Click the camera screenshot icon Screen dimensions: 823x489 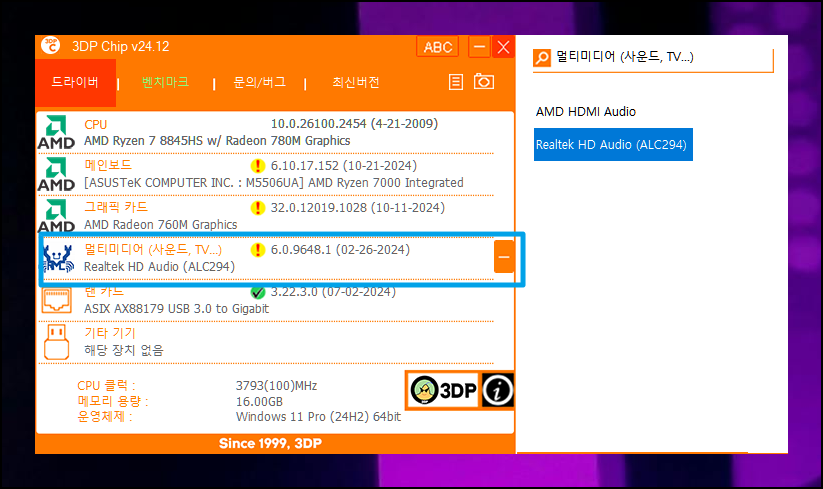[484, 81]
